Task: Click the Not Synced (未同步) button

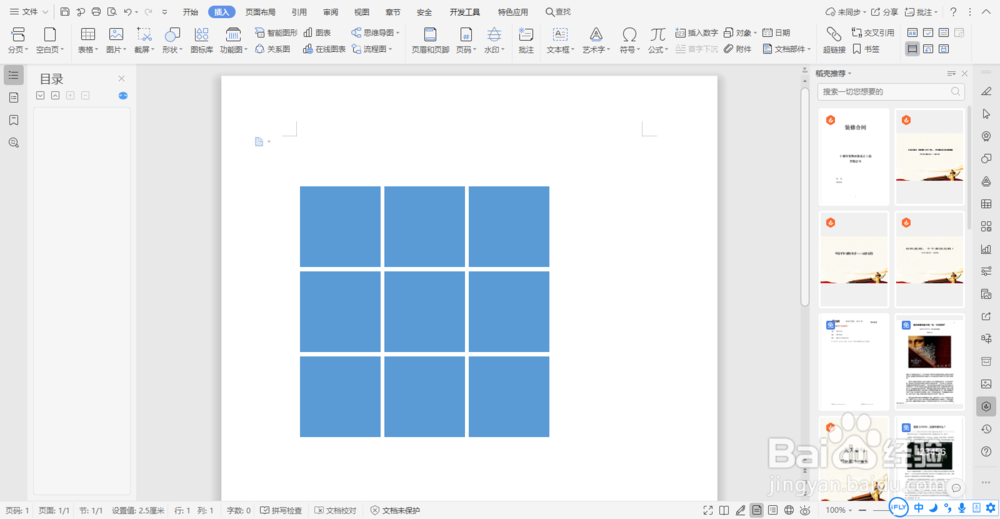Action: point(845,11)
